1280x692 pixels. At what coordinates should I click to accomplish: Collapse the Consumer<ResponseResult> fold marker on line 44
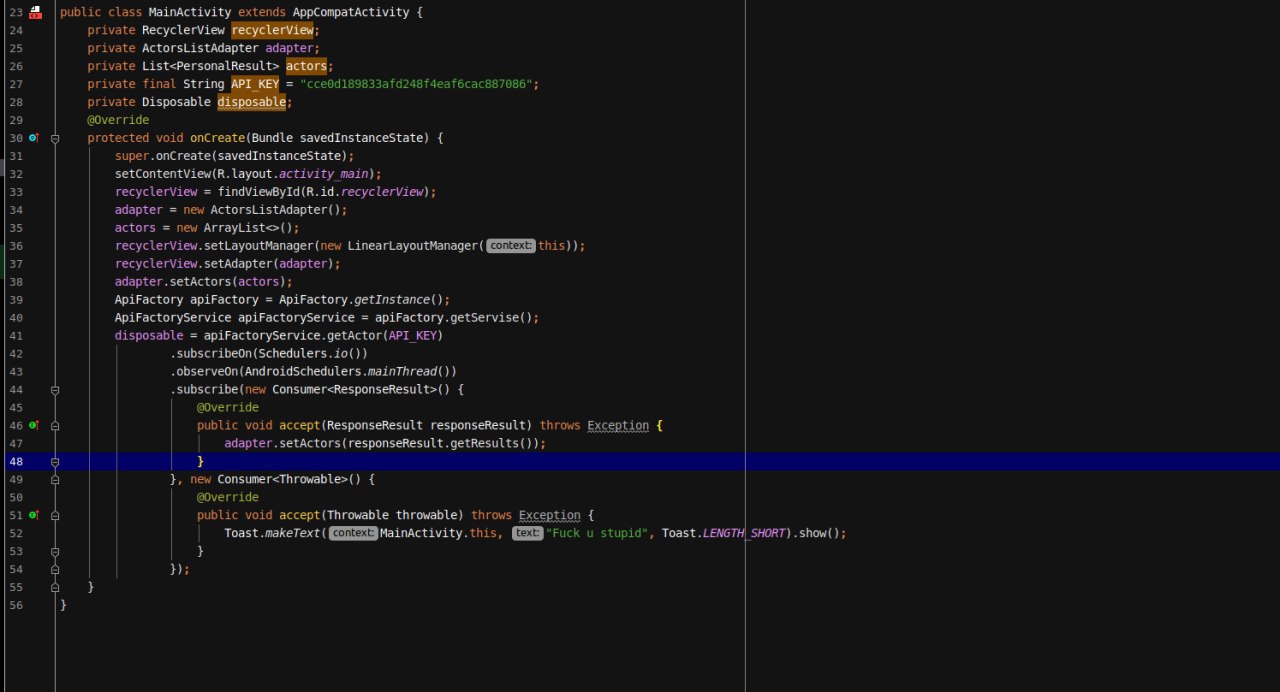click(x=55, y=390)
